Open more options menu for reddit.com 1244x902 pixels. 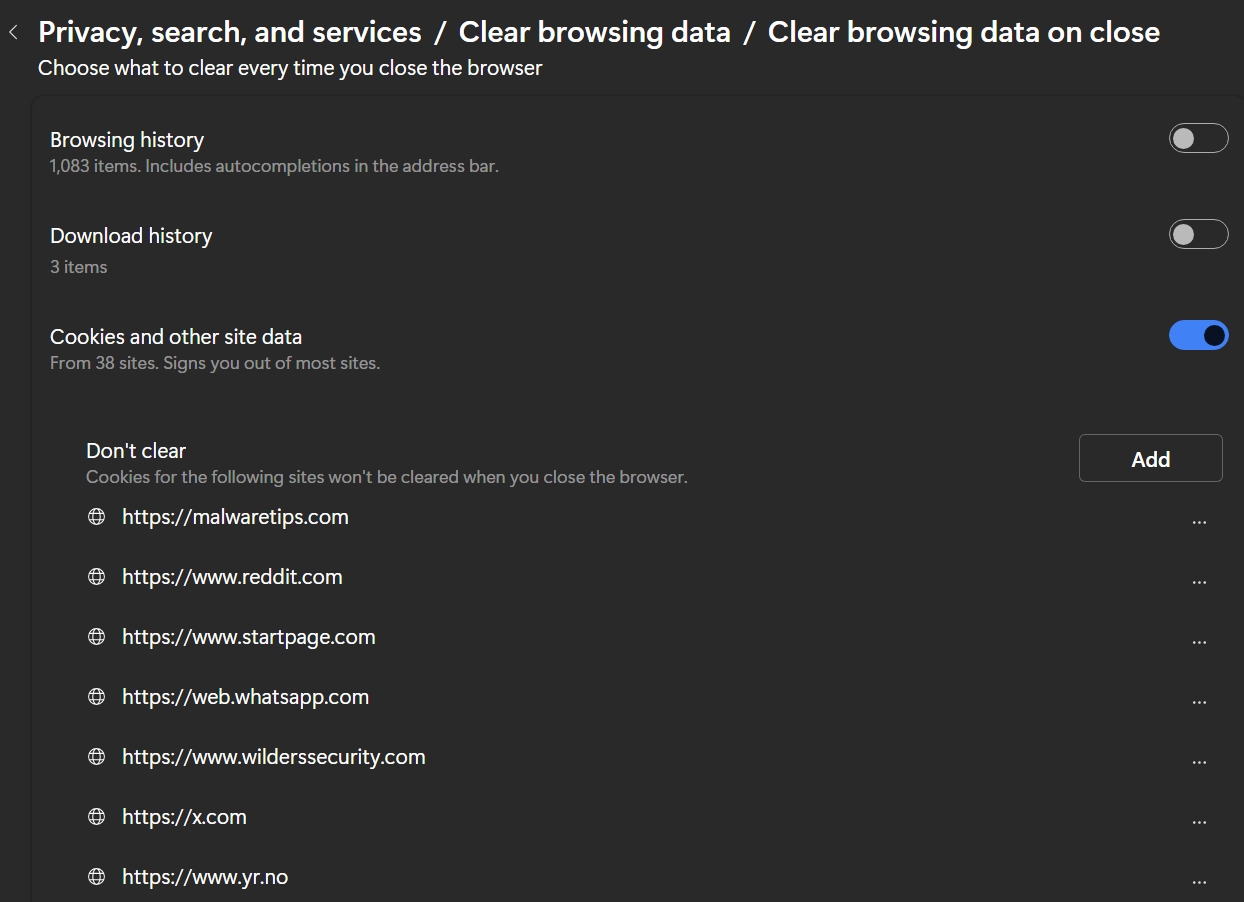(x=1199, y=582)
